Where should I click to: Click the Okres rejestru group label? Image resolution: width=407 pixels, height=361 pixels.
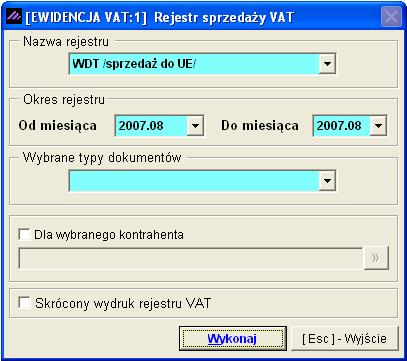pyautogui.click(x=64, y=100)
